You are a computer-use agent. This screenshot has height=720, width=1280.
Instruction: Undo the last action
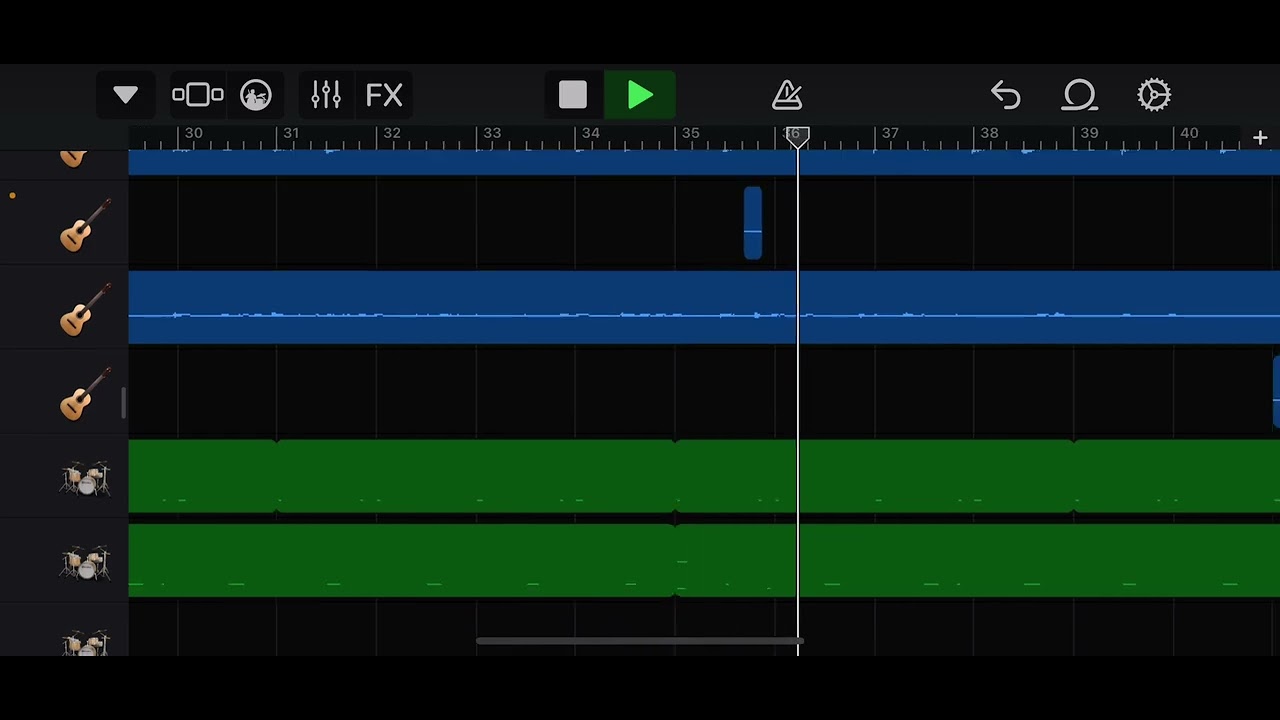point(1006,95)
